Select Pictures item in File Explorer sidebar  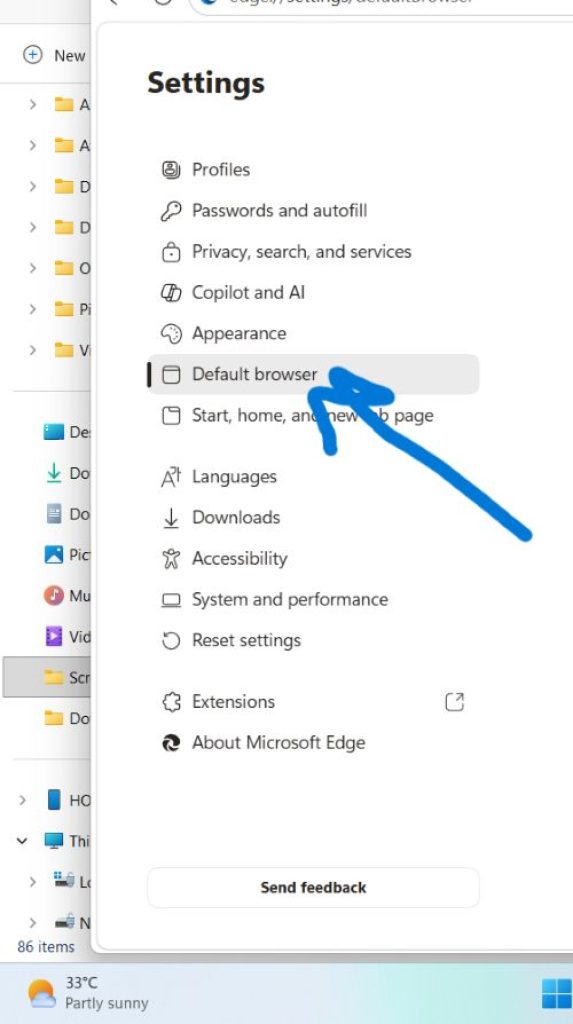pyautogui.click(x=65, y=555)
